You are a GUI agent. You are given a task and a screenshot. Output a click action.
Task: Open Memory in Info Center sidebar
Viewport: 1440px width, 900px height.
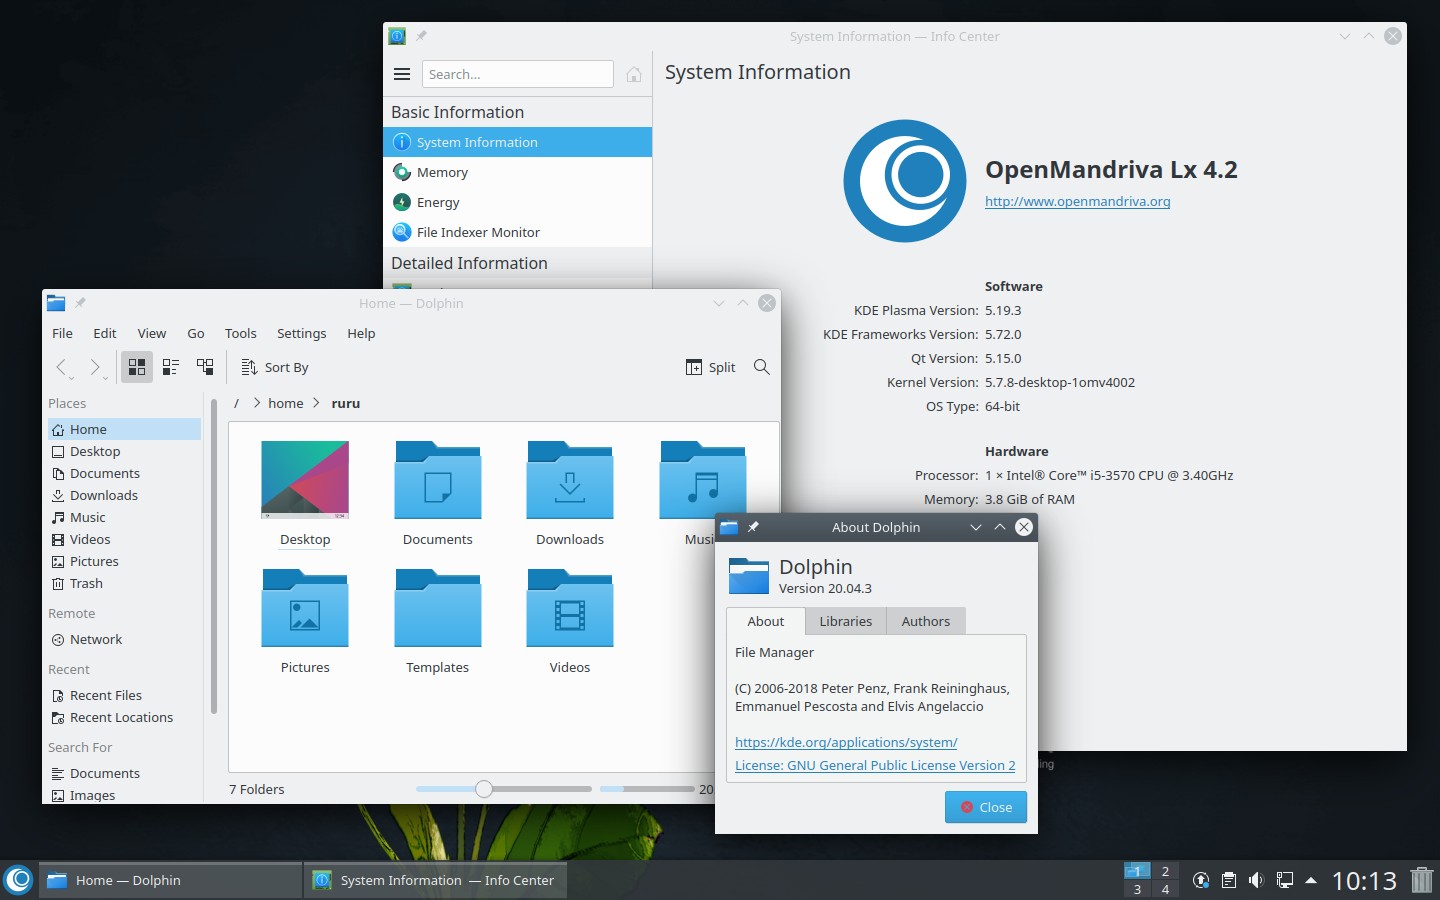[518, 172]
